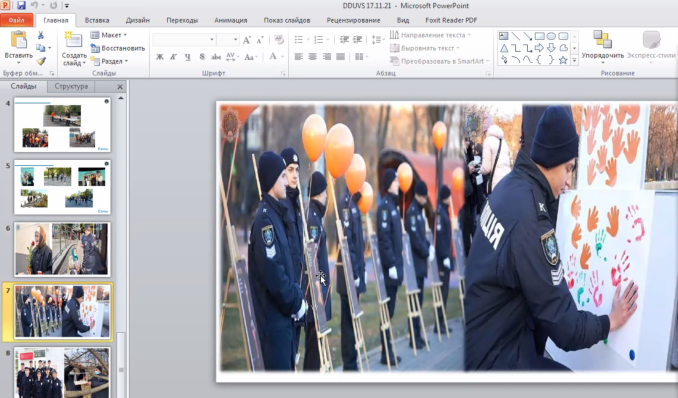Pick the Left Brace shape
The image size is (678, 398).
point(539,60)
